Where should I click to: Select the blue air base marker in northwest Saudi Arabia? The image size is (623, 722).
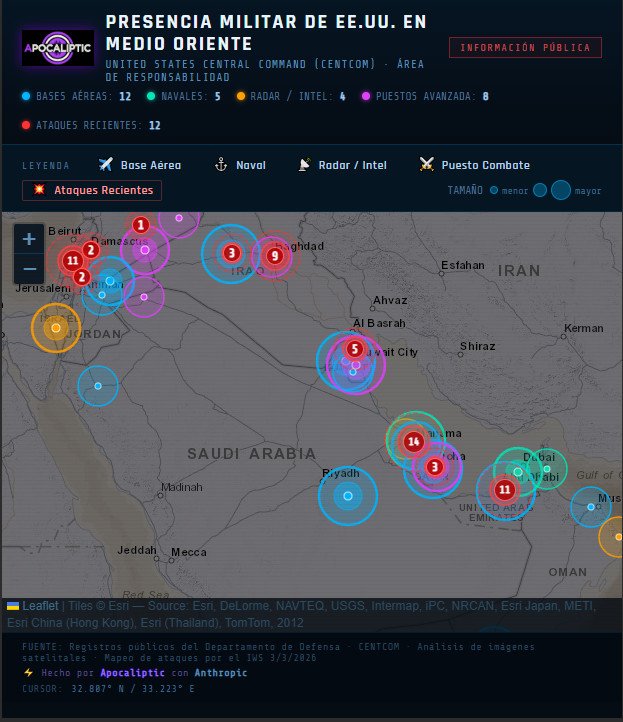[x=98, y=386]
